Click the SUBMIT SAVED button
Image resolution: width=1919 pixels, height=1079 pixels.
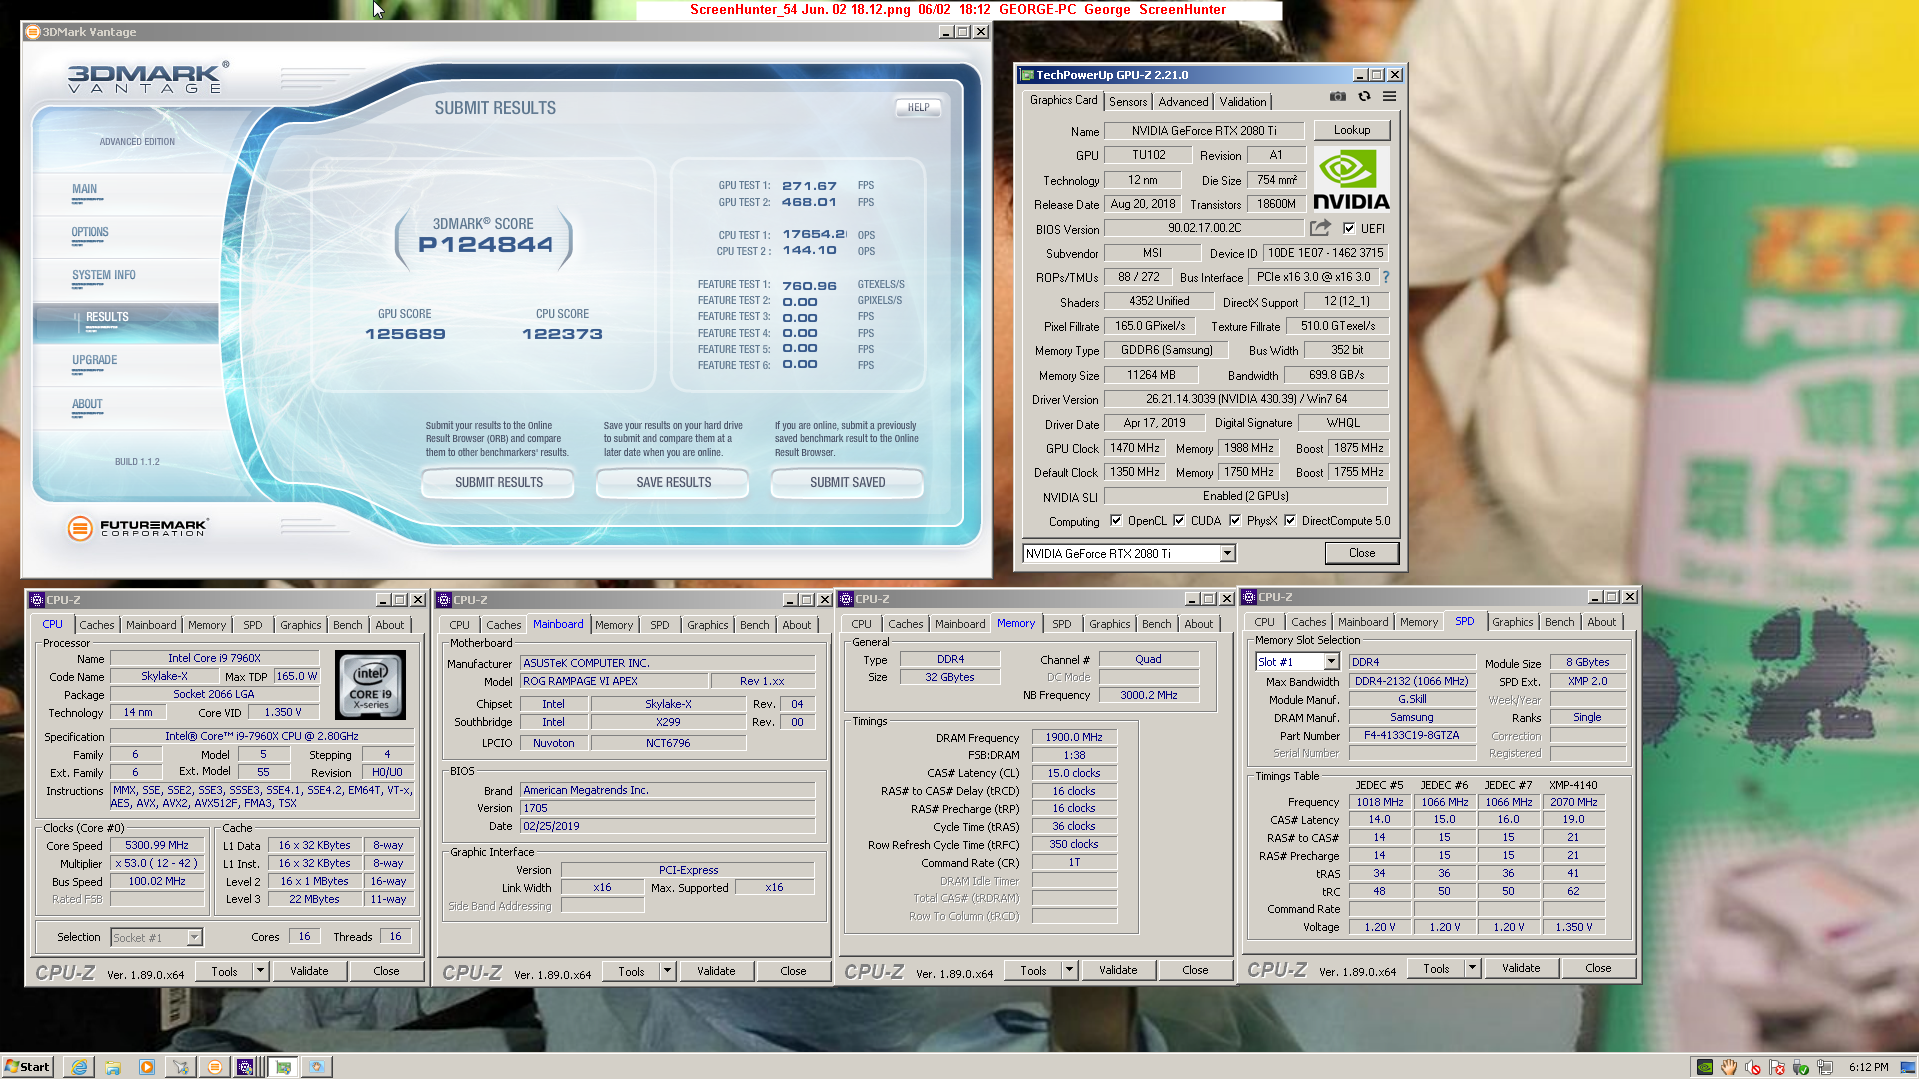pyautogui.click(x=847, y=482)
